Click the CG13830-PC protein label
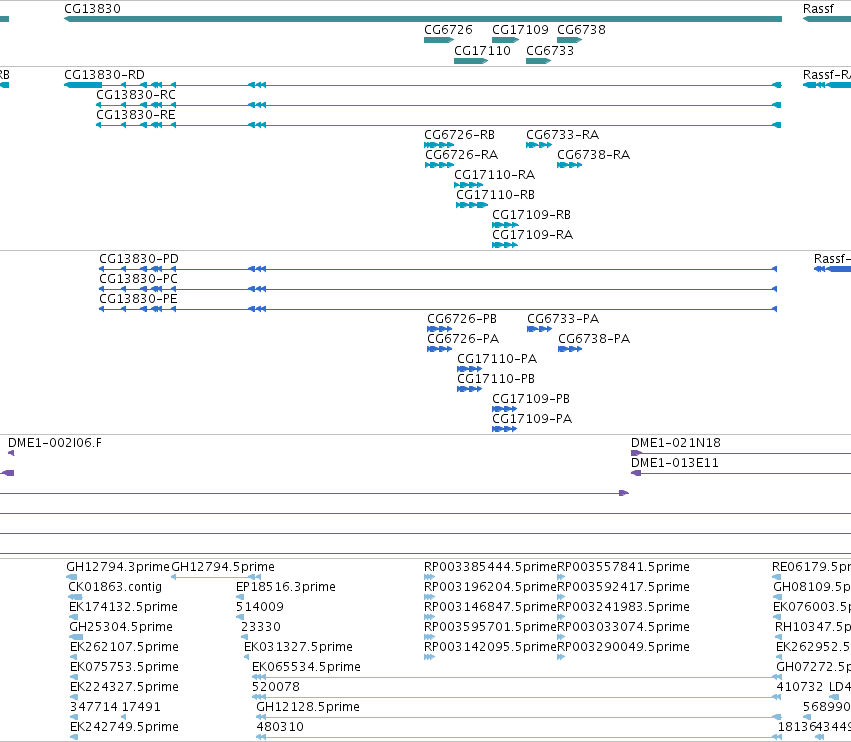 click(x=138, y=278)
